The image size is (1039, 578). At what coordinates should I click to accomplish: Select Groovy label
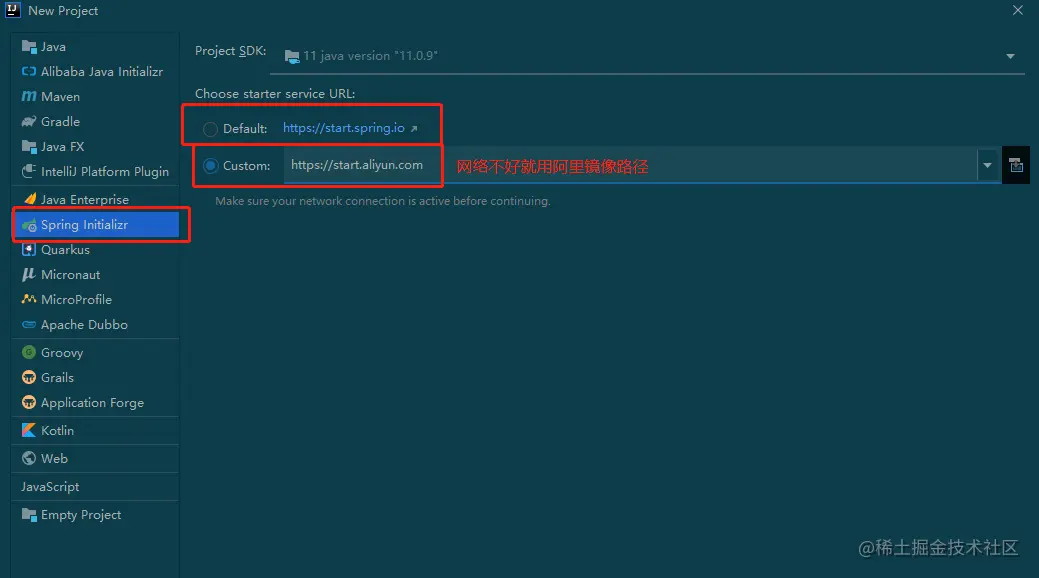pos(62,353)
